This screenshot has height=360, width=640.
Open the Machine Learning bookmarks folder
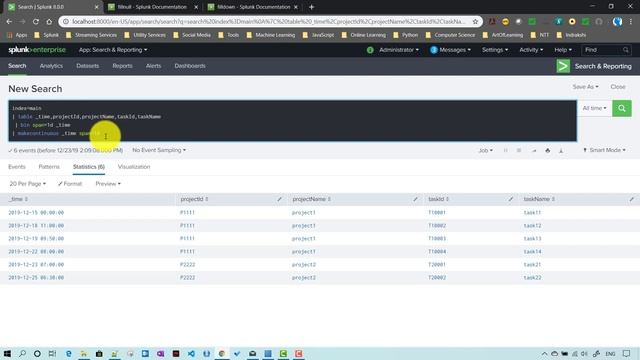click(271, 35)
